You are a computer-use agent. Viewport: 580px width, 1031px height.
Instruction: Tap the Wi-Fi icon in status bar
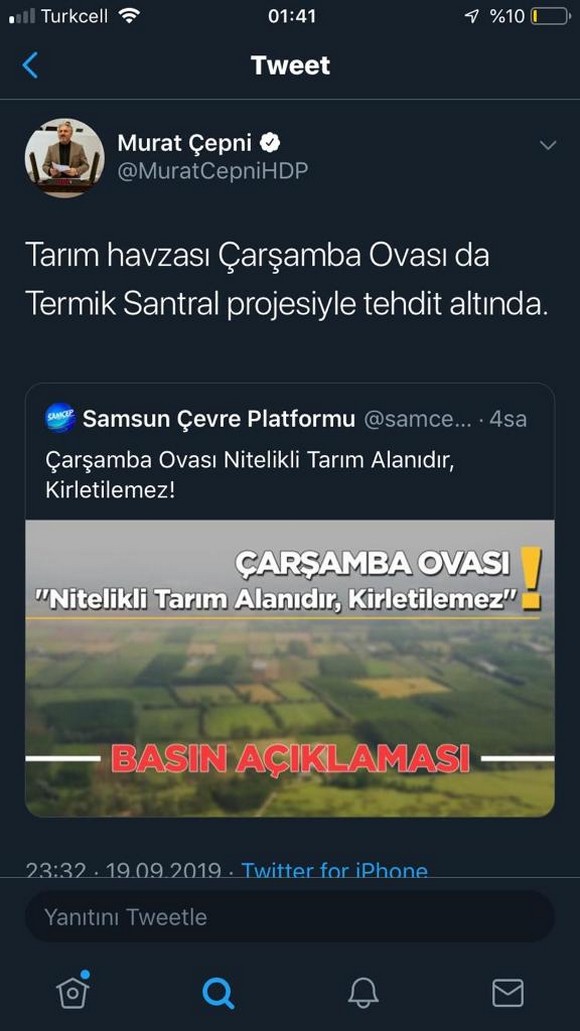tap(130, 16)
